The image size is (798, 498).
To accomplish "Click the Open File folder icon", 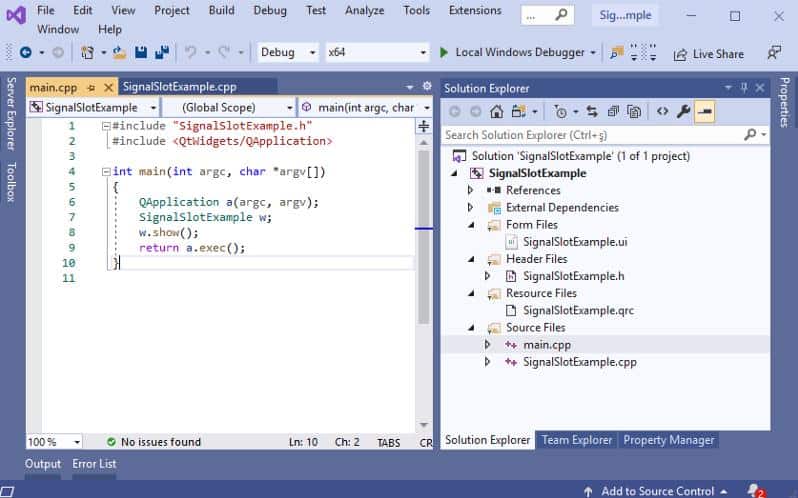I will tap(120, 52).
